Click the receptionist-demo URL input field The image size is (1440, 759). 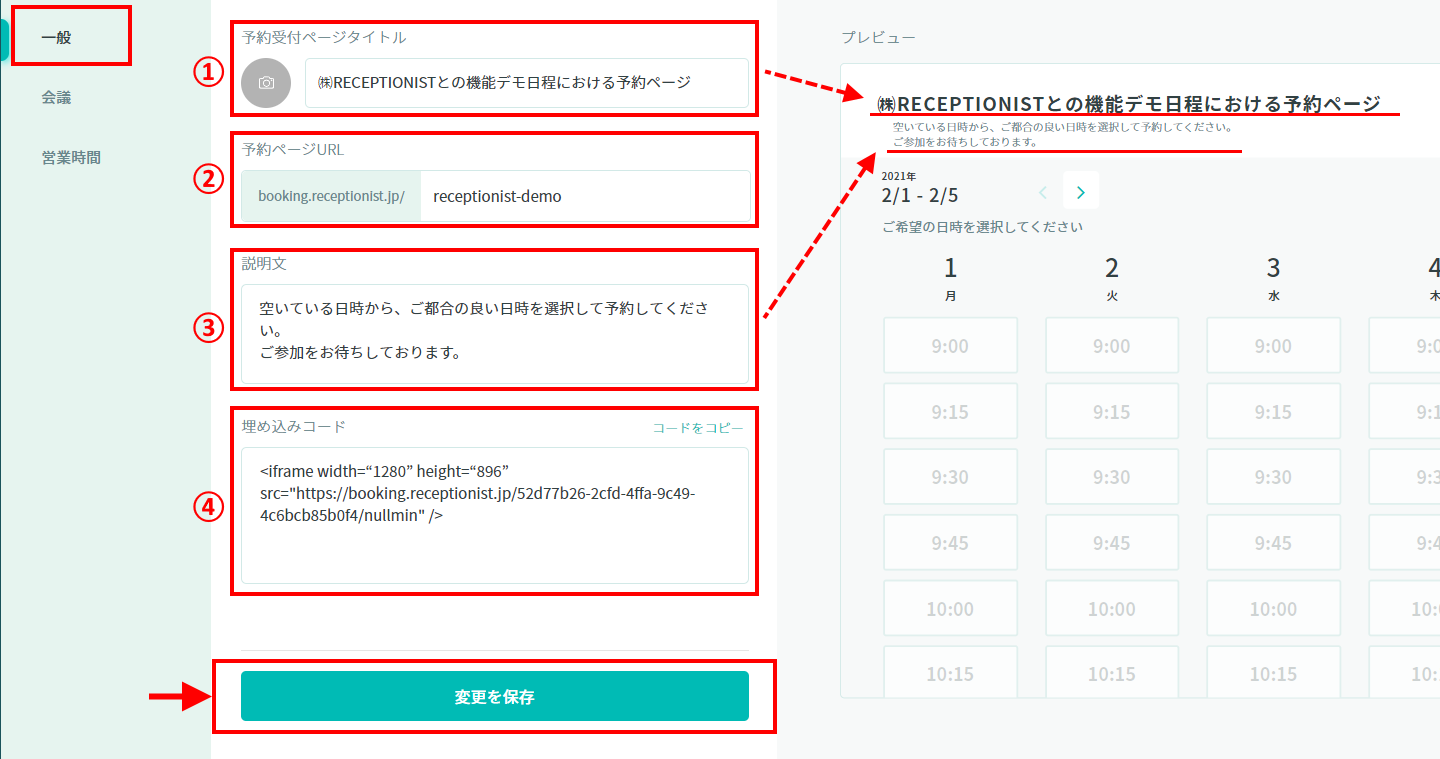pyautogui.click(x=584, y=196)
